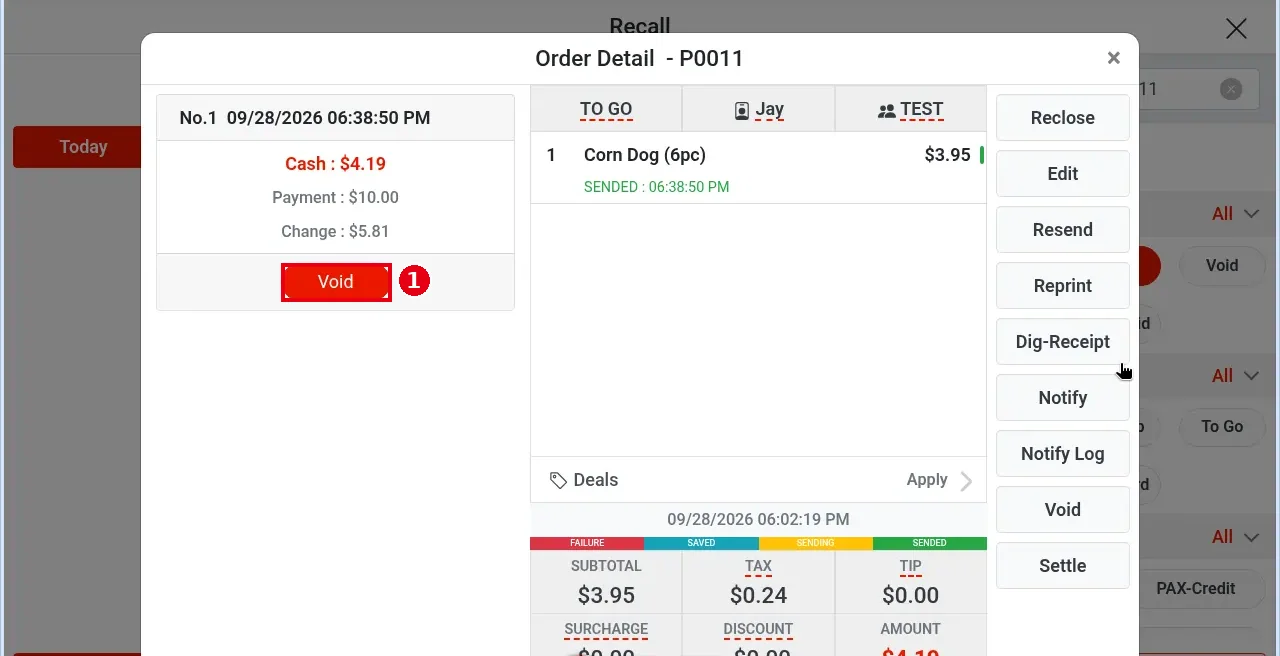Click the $3.95 item price
This screenshot has width=1280, height=656.
pyautogui.click(x=947, y=155)
